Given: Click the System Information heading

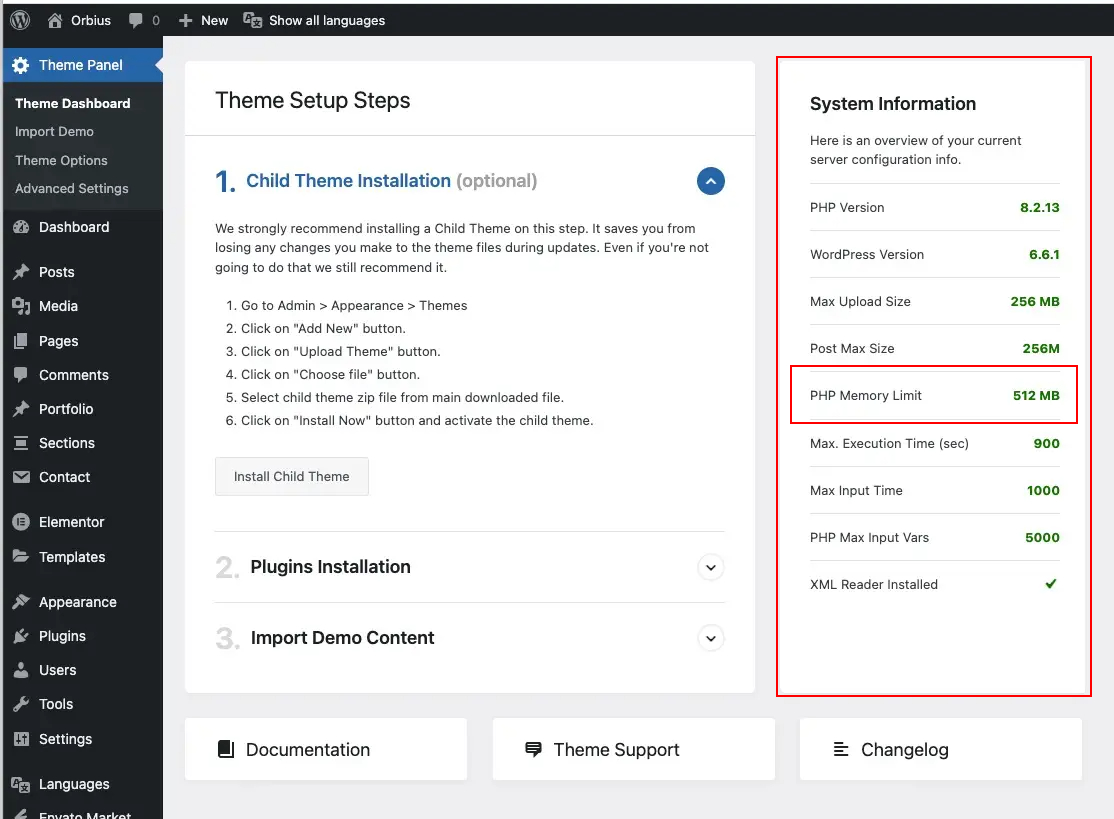Looking at the screenshot, I should (892, 104).
